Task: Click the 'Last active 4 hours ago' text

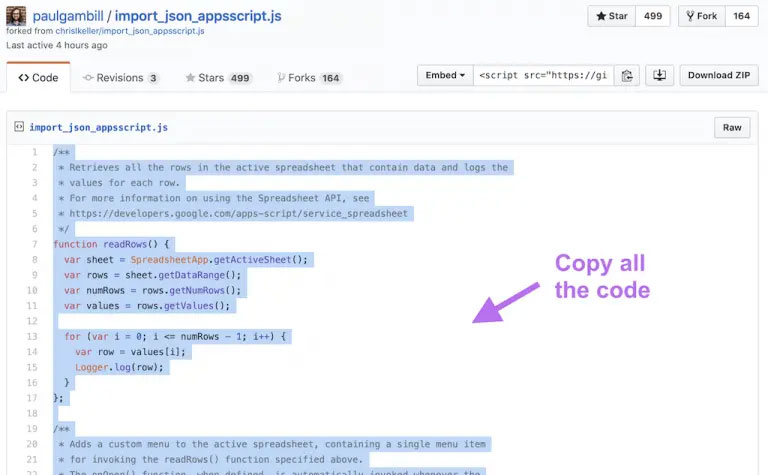Action: 57,45
